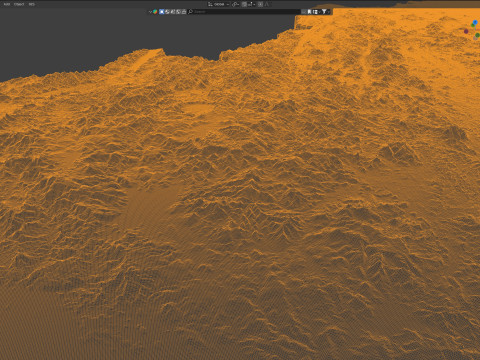Click the blue Z axis gizmo ball

[x=475, y=22]
